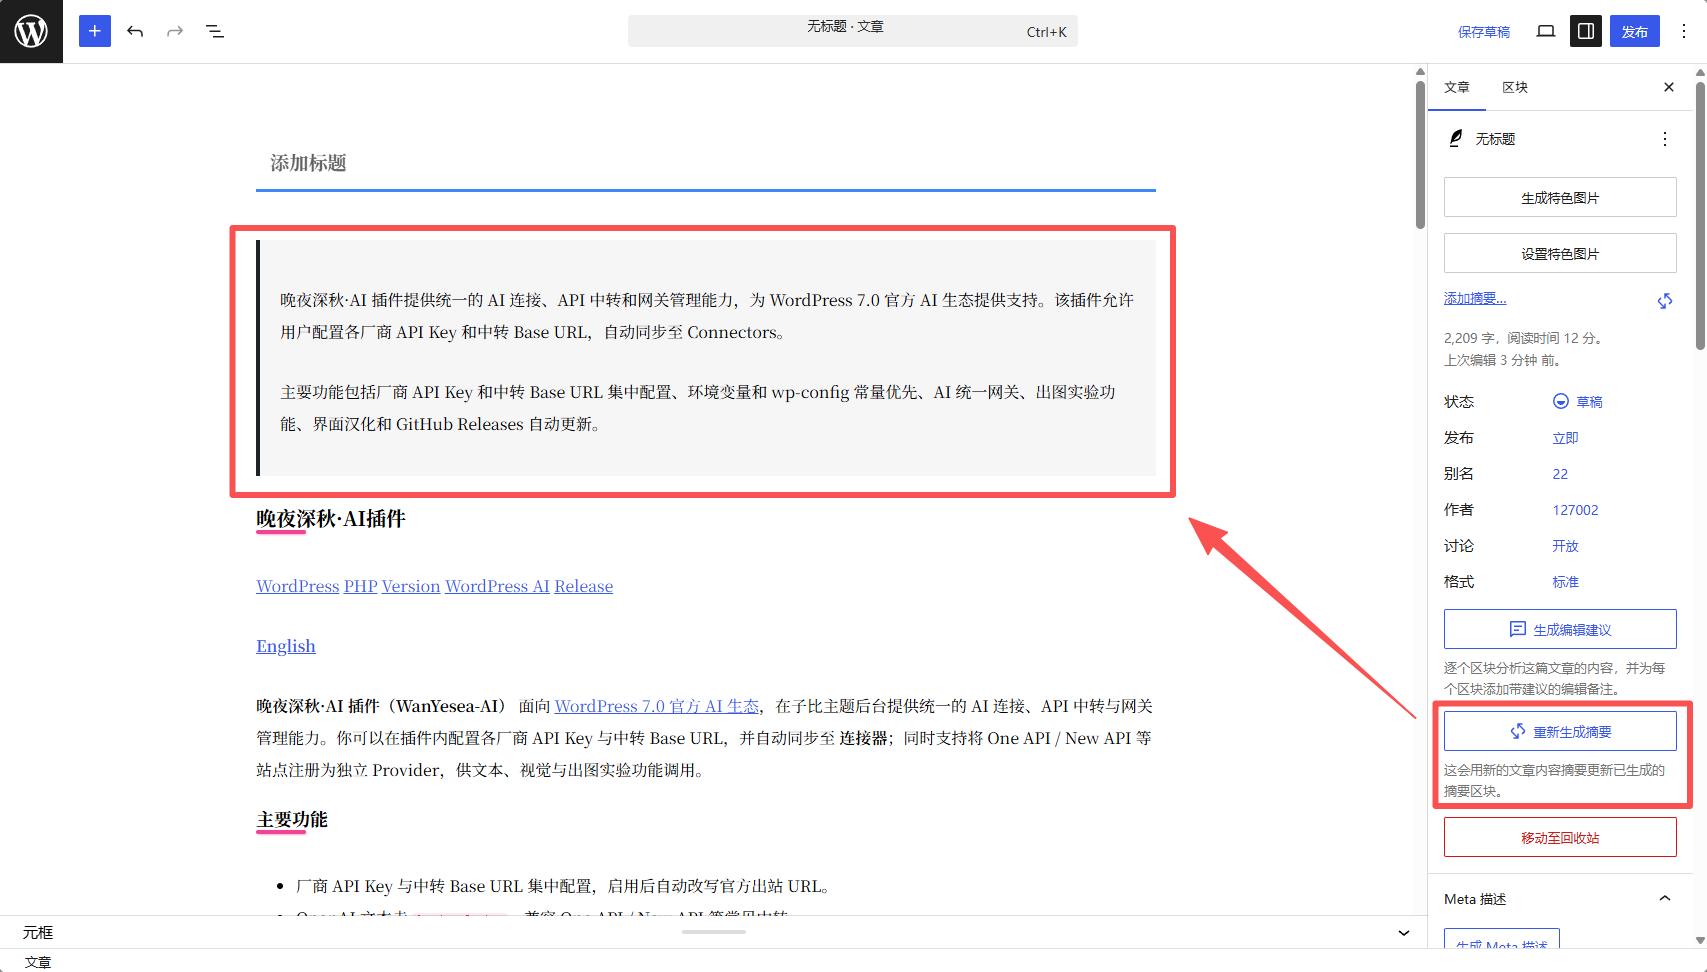Click the 无标题 post title in sidebar

(1495, 139)
